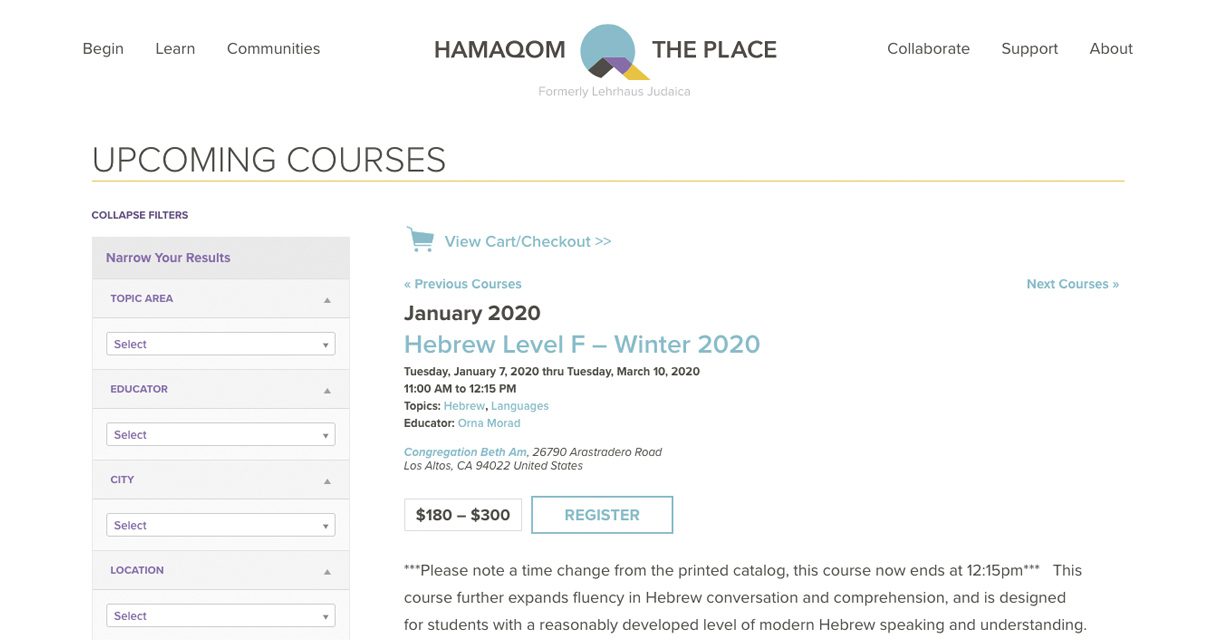Open Hebrew Level F – Winter 2020 course
The height and width of the screenshot is (640, 1212).
pyautogui.click(x=582, y=344)
